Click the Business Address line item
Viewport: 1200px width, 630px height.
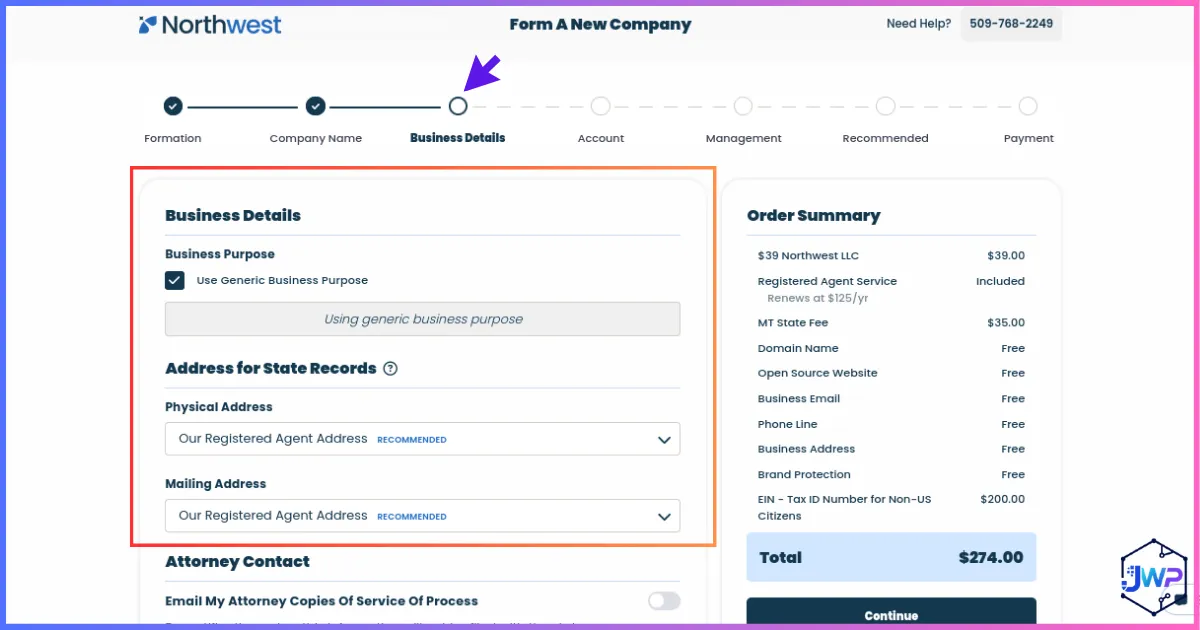891,449
